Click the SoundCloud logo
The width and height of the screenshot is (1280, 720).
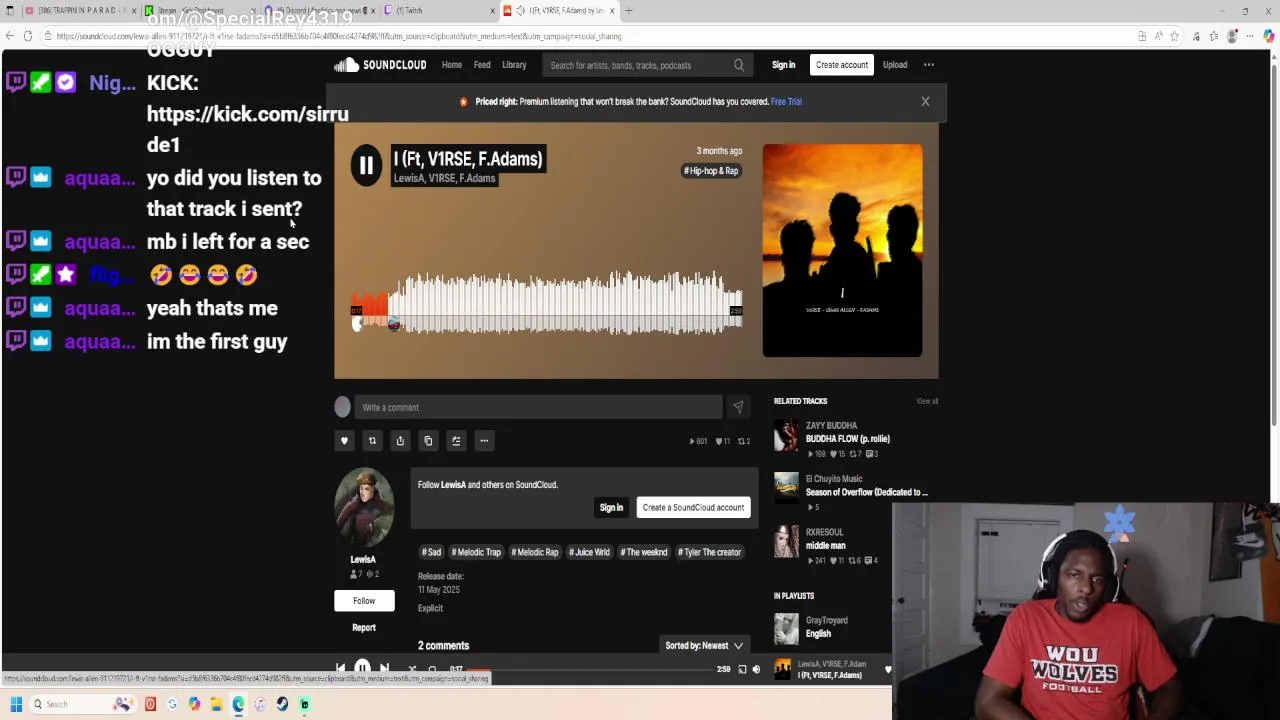pos(381,65)
